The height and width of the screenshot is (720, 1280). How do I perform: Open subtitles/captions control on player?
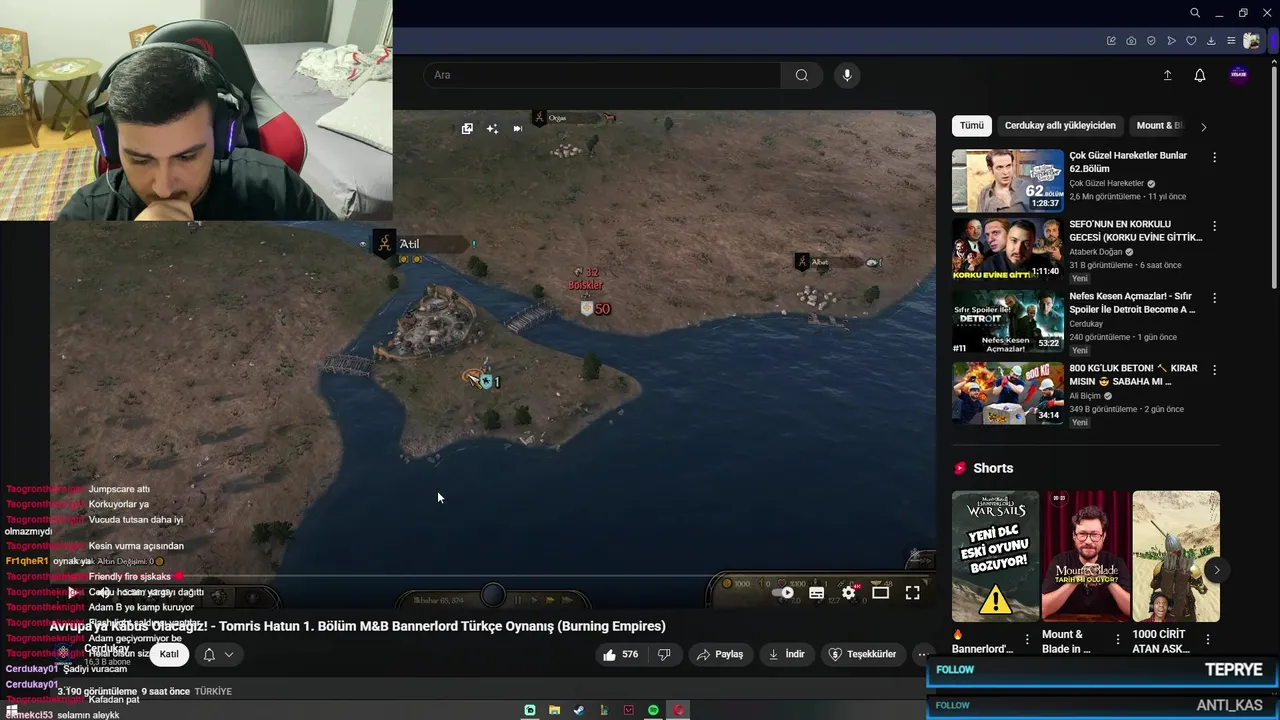pos(816,593)
